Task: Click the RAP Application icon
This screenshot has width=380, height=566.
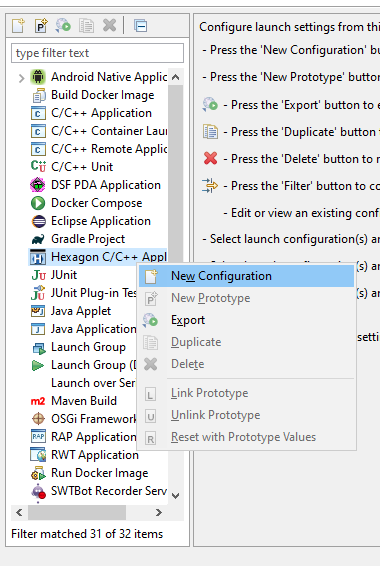Action: (38, 437)
